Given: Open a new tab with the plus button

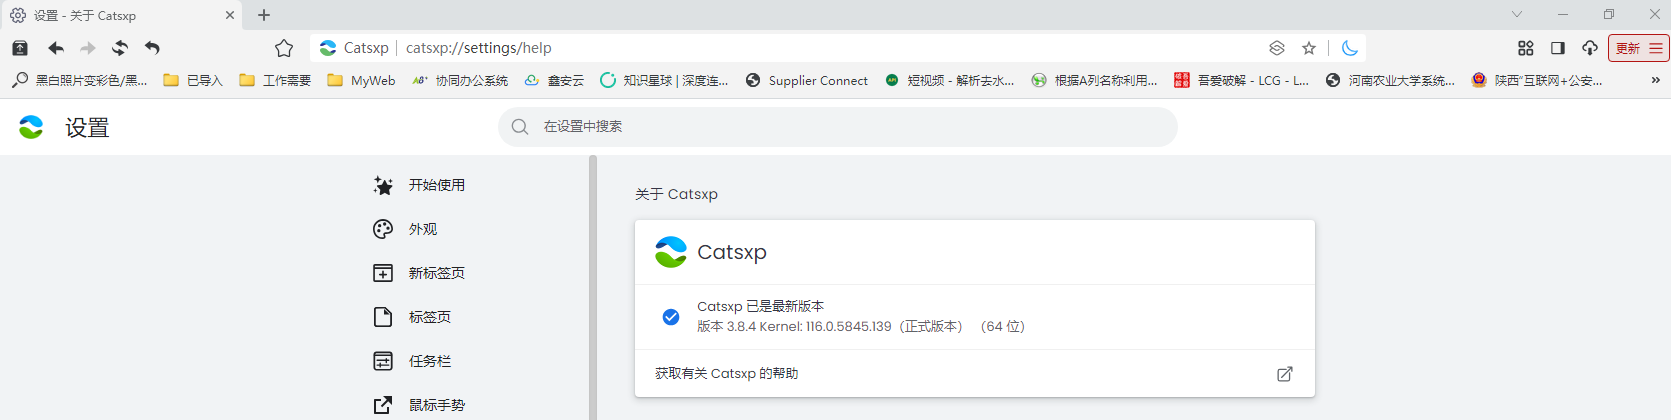Looking at the screenshot, I should (264, 15).
